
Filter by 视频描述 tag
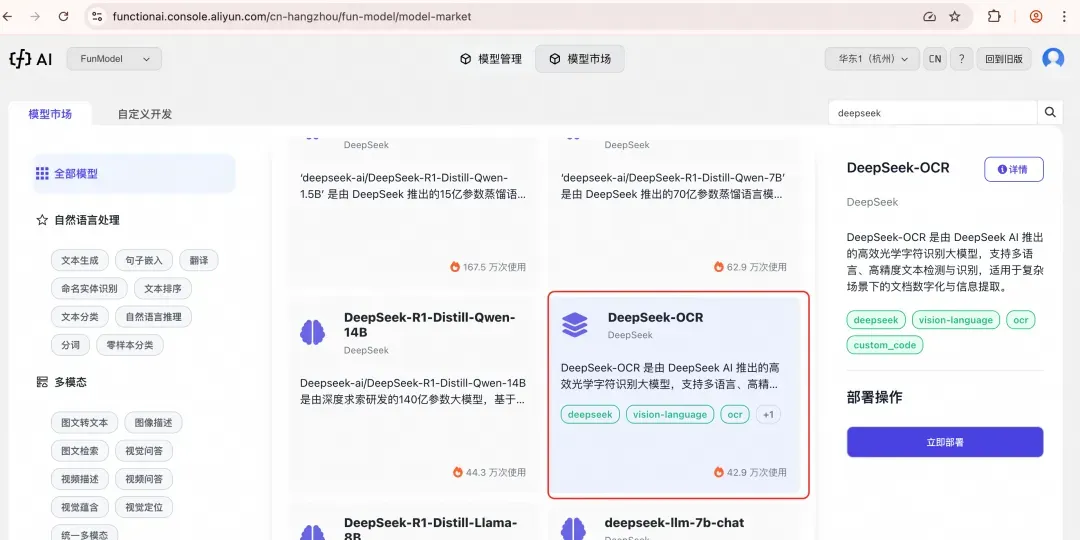[80, 479]
